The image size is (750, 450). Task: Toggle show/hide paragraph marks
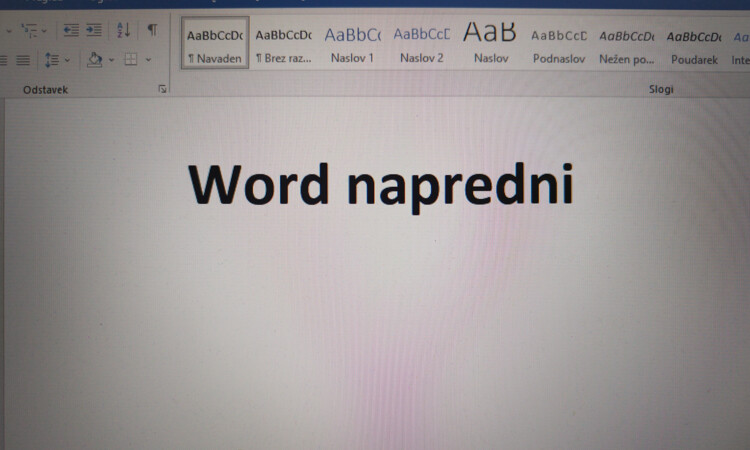(152, 30)
